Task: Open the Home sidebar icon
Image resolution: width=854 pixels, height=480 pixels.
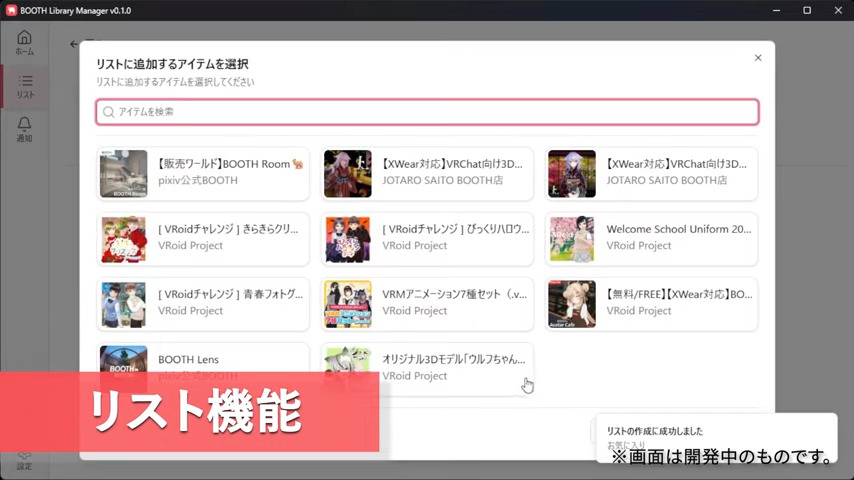Action: coord(24,41)
